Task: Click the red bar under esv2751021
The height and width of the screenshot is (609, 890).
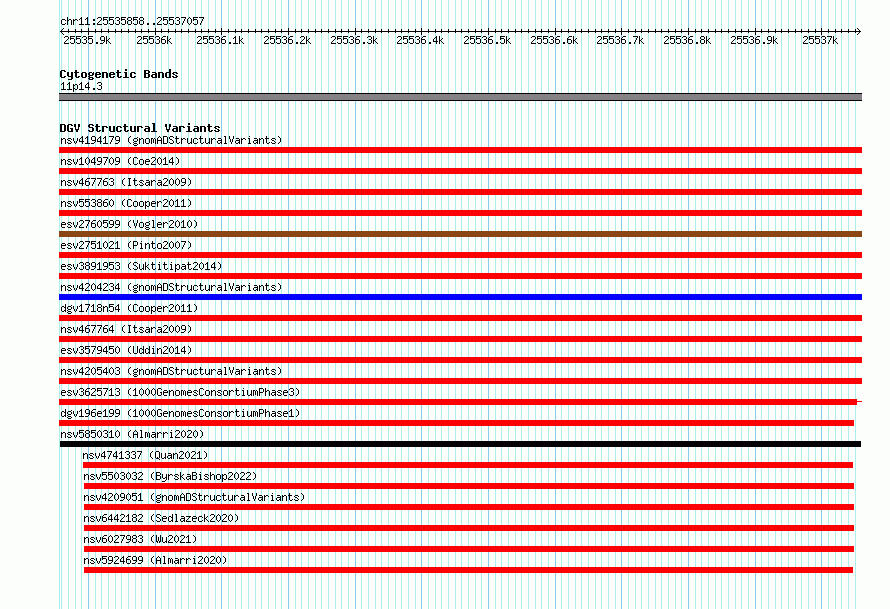Action: pos(460,255)
